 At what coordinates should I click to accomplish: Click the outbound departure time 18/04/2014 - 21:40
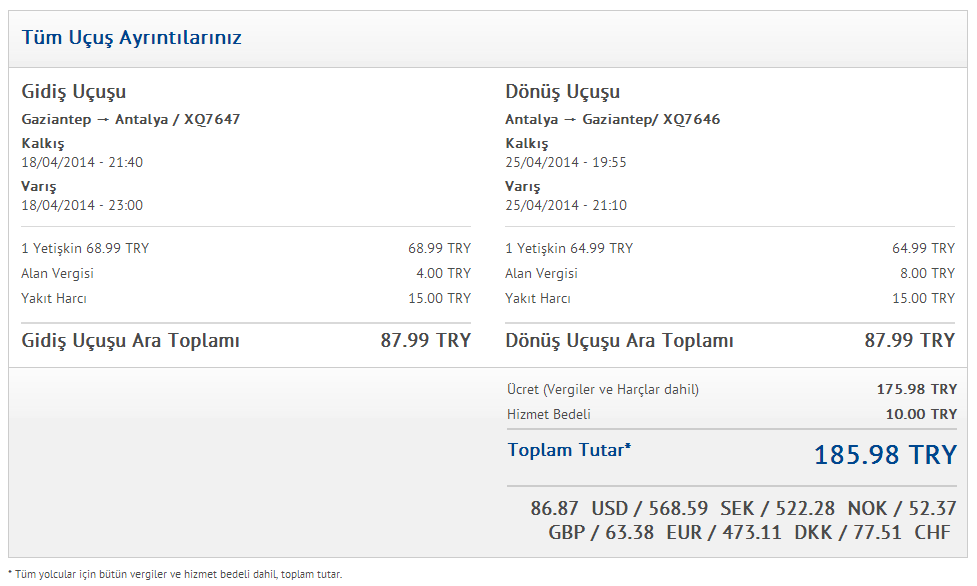coord(82,162)
